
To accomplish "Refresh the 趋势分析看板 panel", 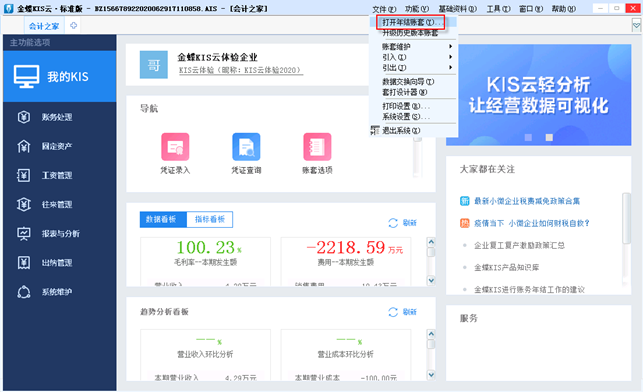I will 402,312.
